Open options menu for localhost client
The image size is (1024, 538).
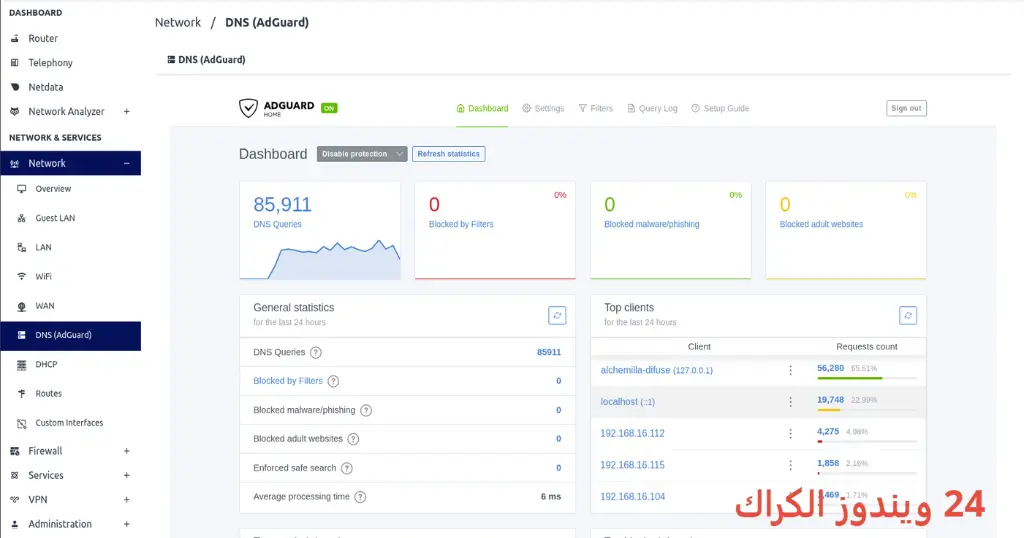point(790,402)
